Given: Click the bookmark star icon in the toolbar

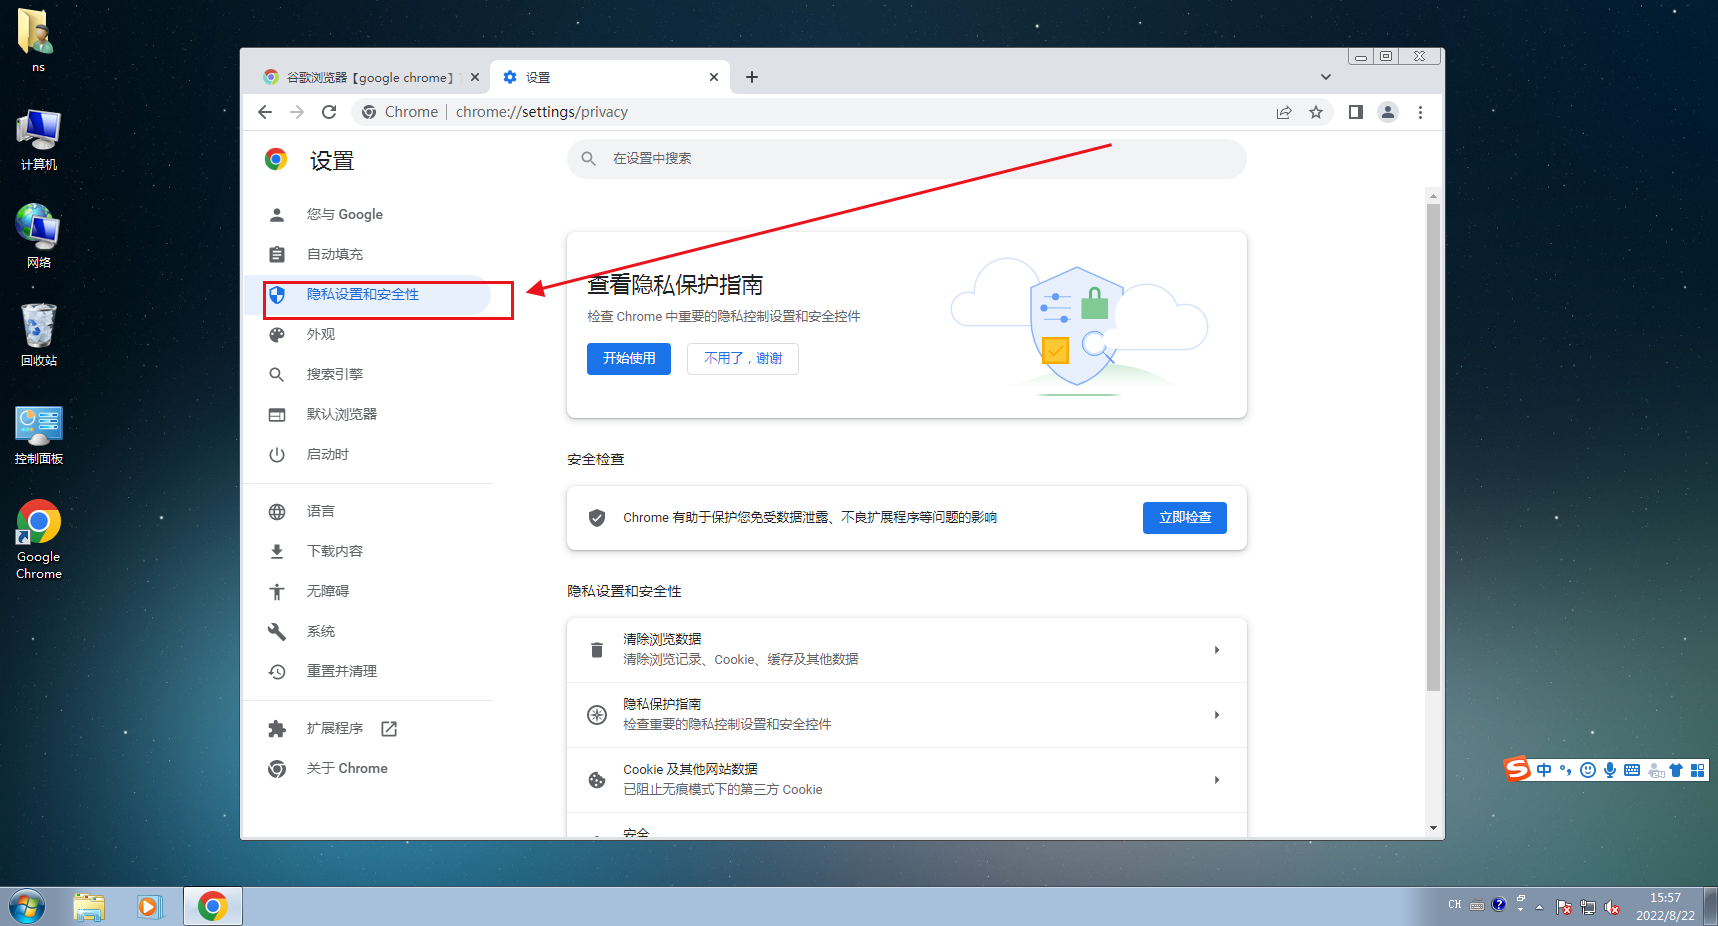Looking at the screenshot, I should 1316,112.
